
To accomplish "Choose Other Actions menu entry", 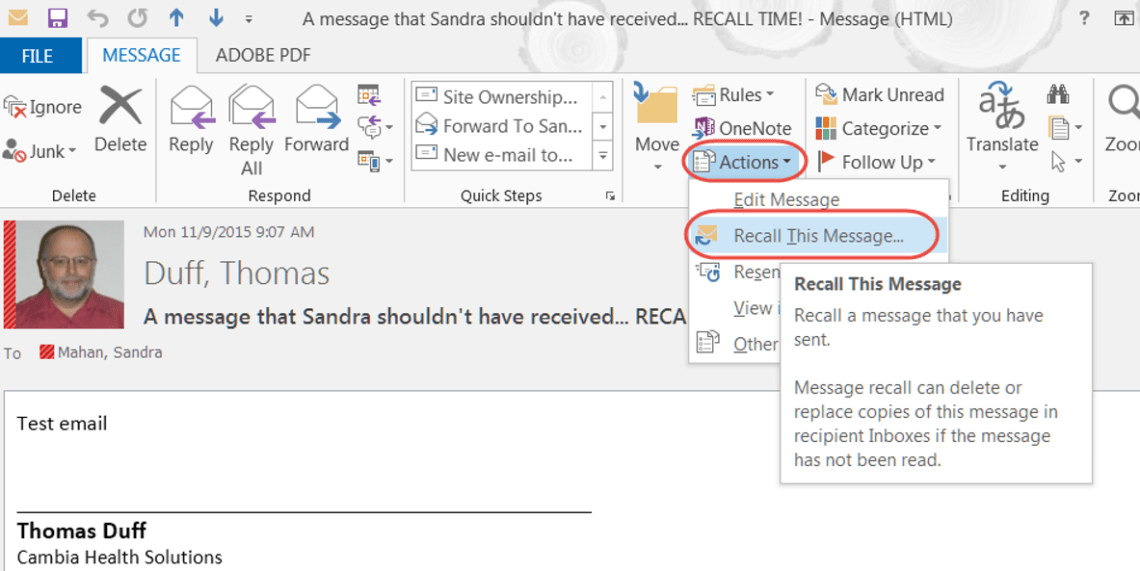I will [736, 343].
